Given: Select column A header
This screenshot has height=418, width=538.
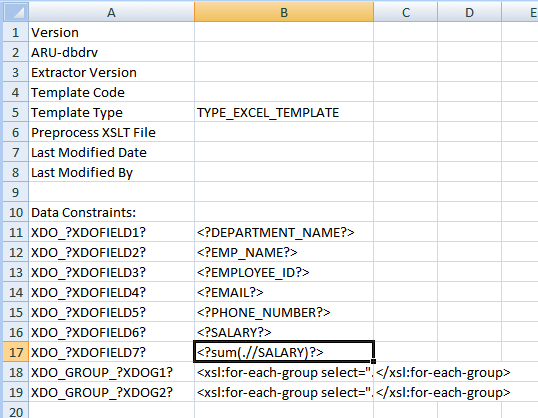Looking at the screenshot, I should (x=111, y=12).
